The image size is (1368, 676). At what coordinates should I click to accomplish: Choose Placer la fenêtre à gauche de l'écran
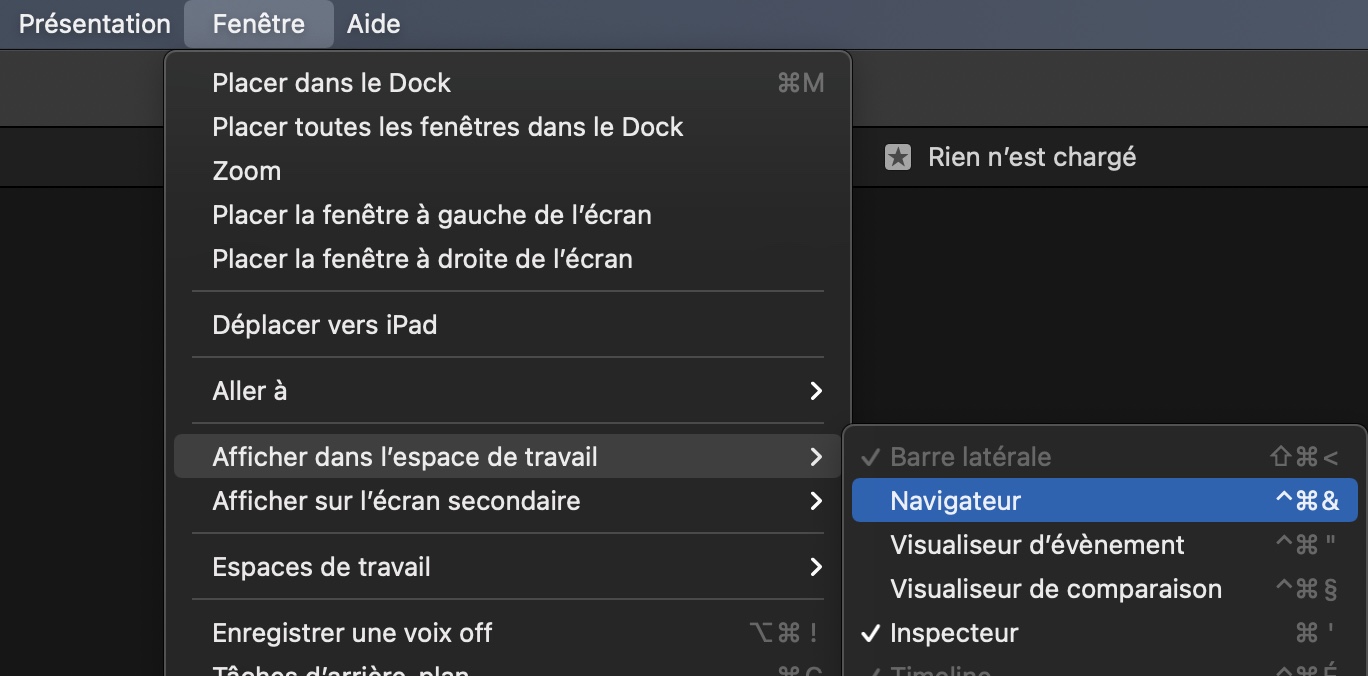(x=432, y=215)
